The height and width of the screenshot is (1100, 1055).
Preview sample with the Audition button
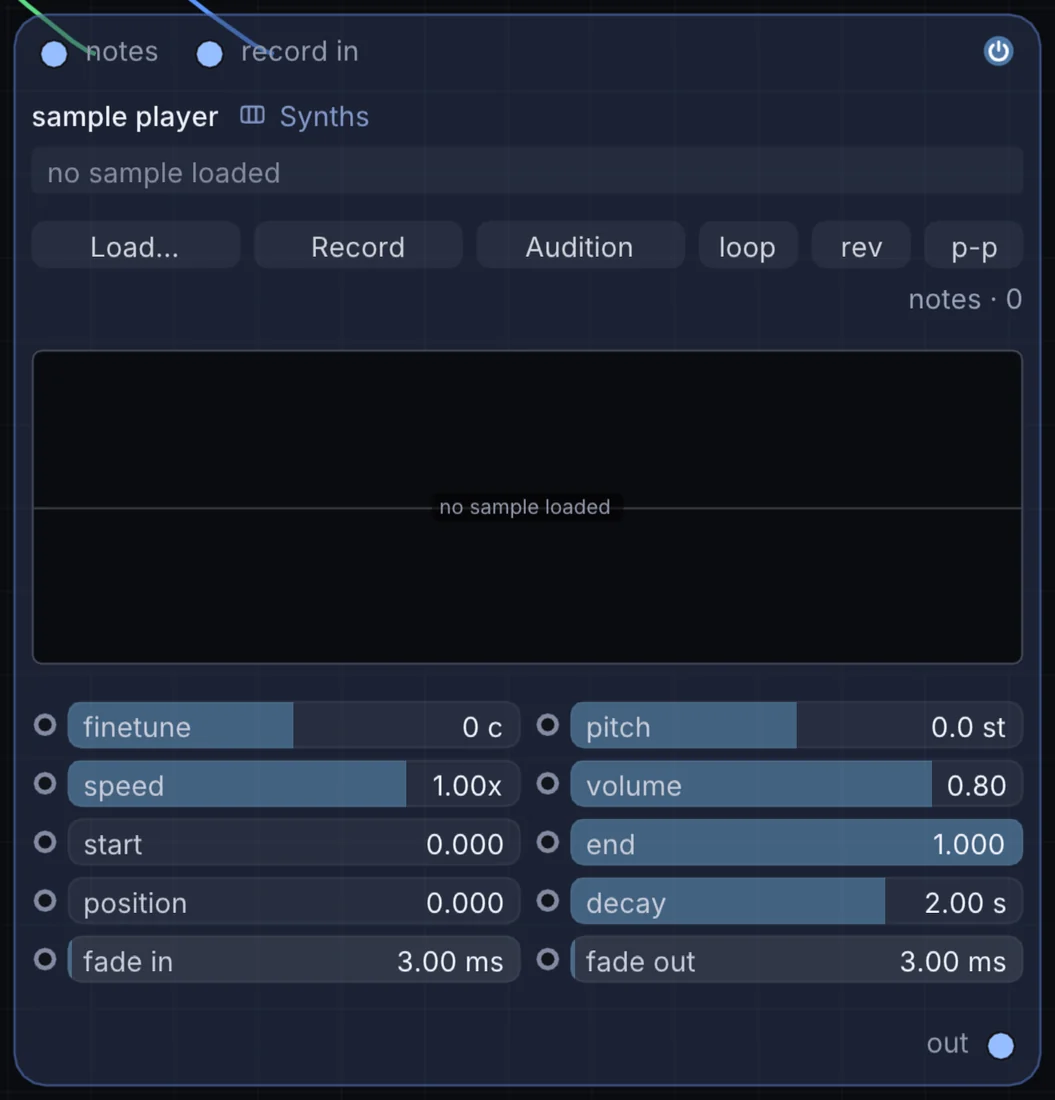click(580, 246)
